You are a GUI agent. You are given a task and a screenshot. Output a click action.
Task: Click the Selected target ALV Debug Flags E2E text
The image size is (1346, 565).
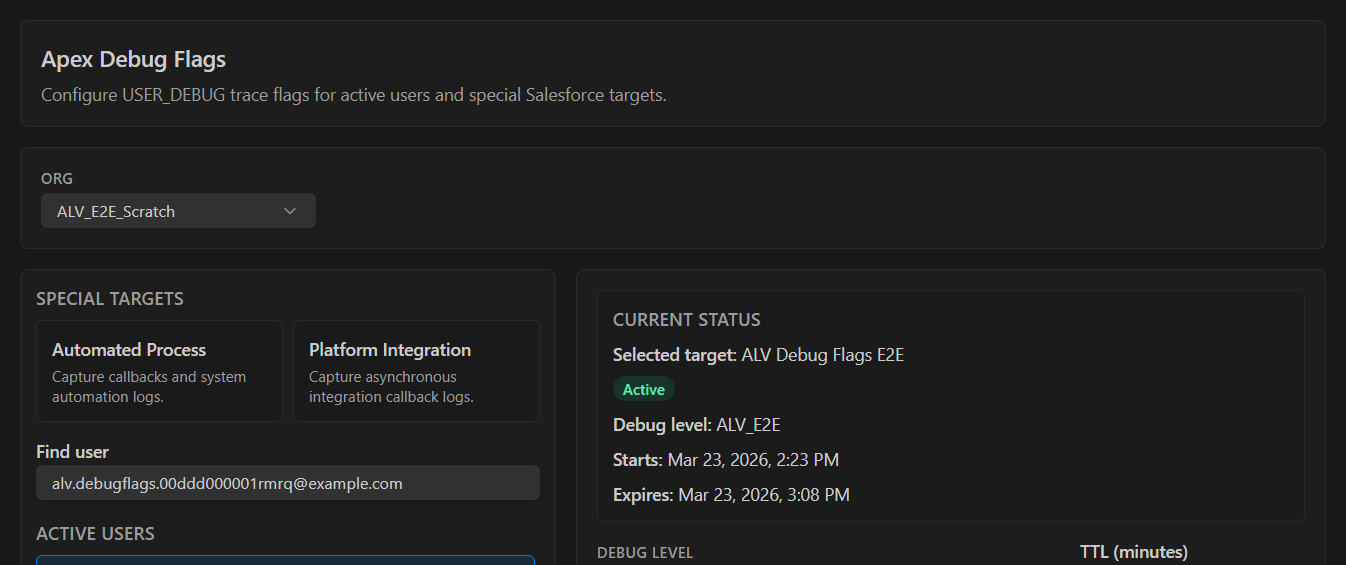pyautogui.click(x=758, y=355)
